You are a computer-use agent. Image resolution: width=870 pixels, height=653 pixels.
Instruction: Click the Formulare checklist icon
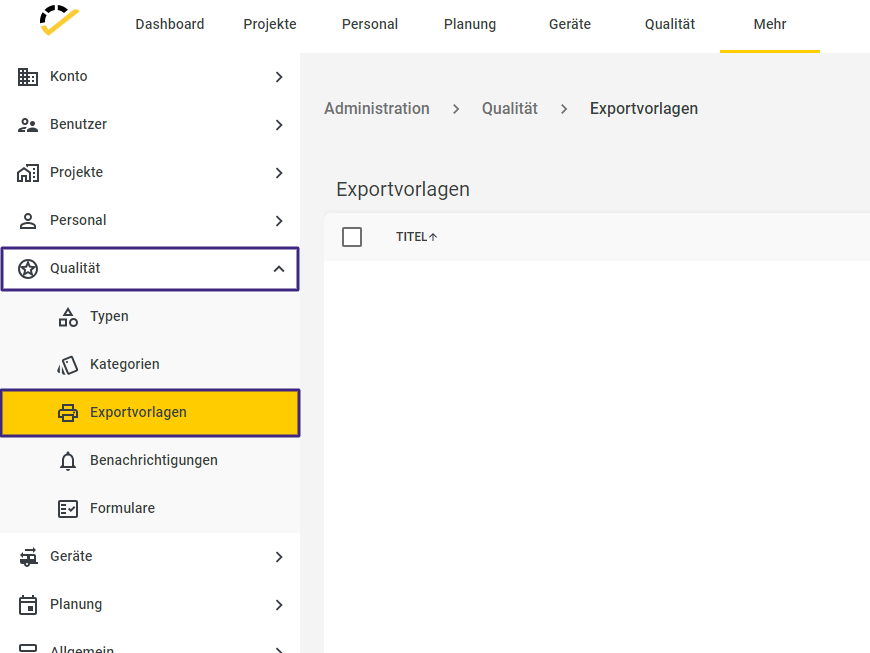(x=68, y=509)
